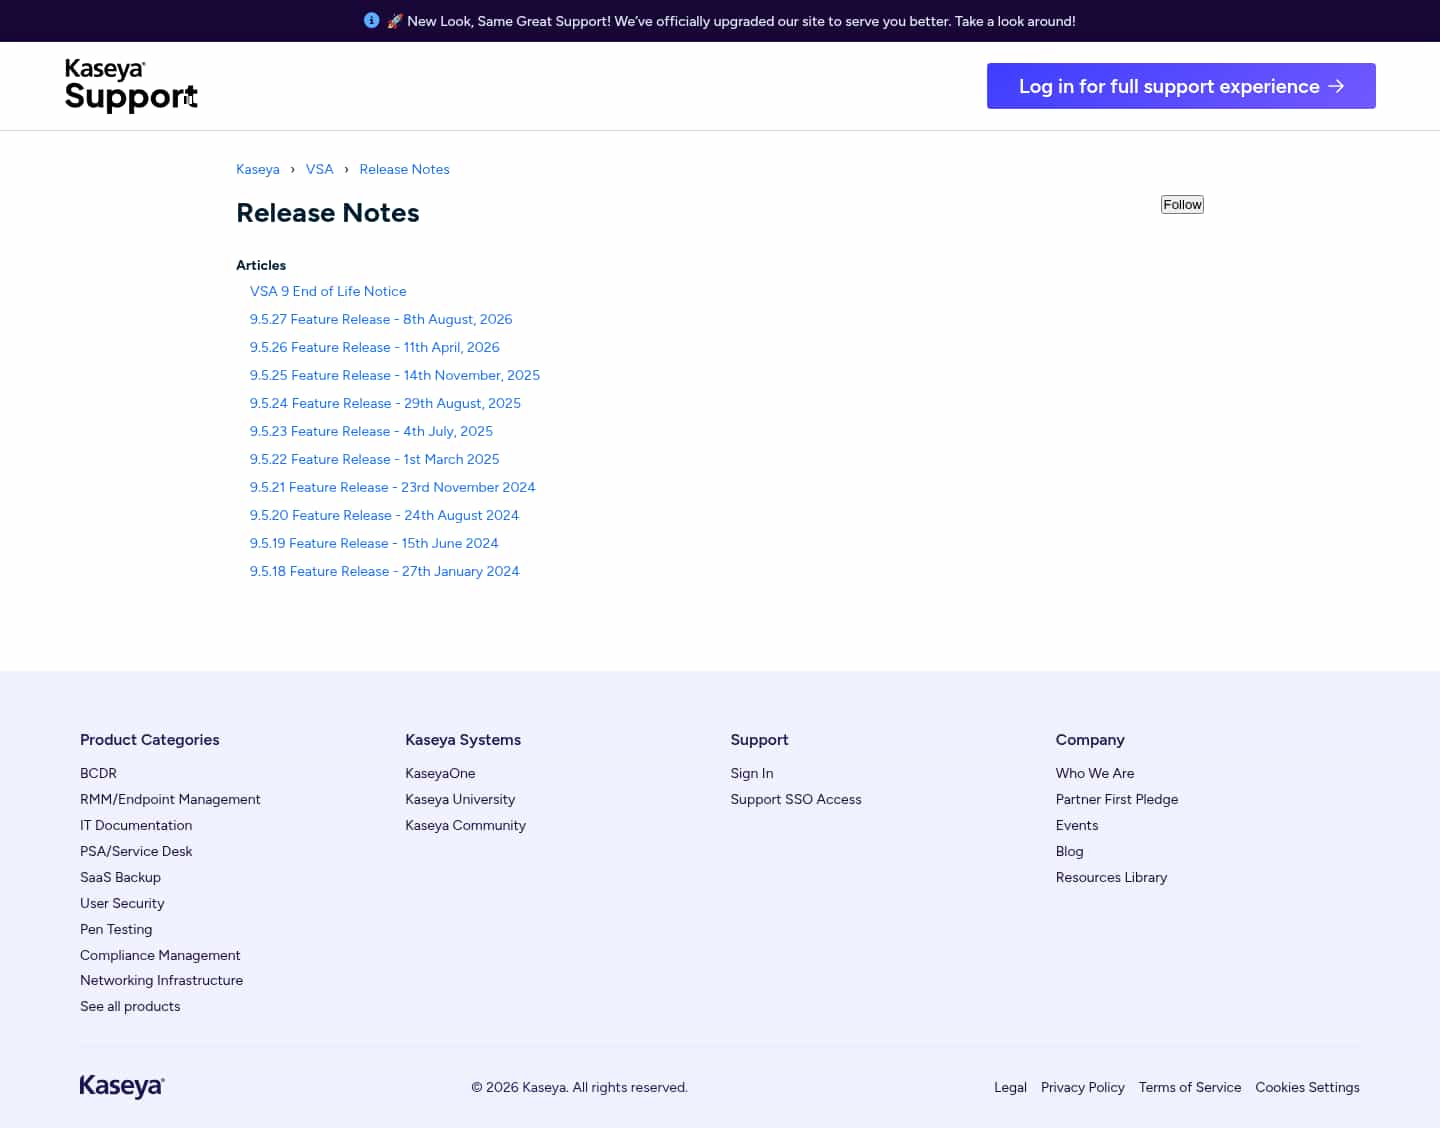Viewport: 1440px width, 1128px height.
Task: Open Networking Infrastructure category
Action: click(x=161, y=980)
